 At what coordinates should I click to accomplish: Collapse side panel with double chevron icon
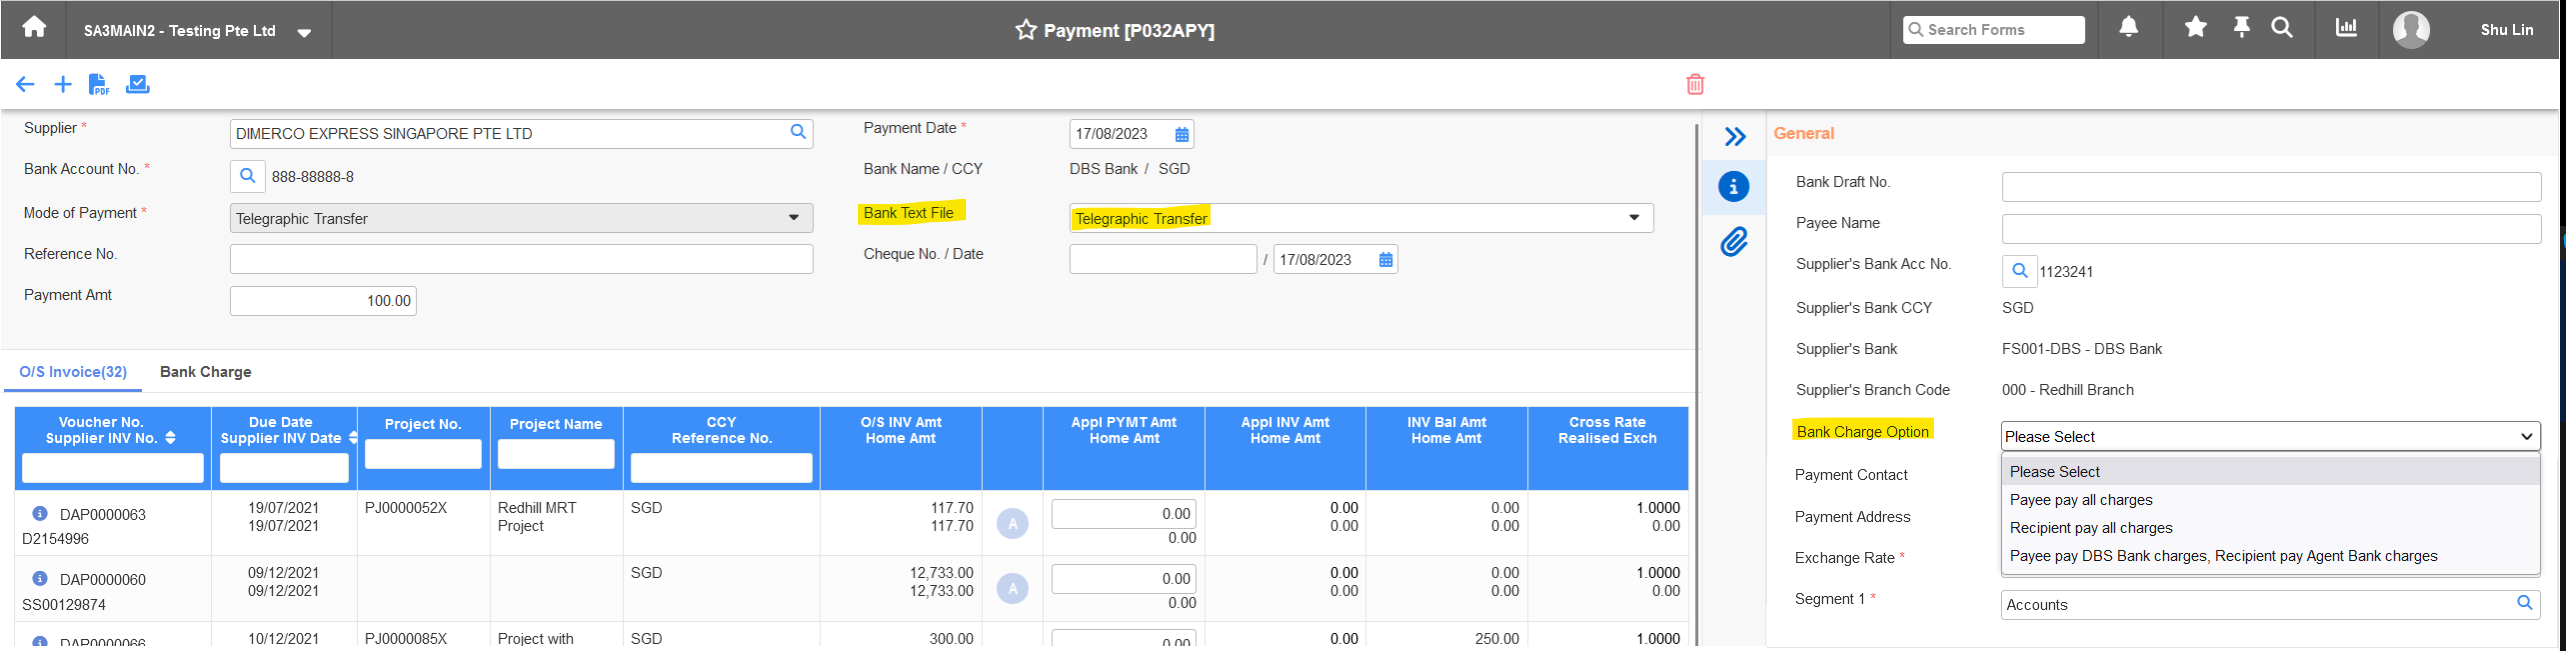pos(1735,137)
